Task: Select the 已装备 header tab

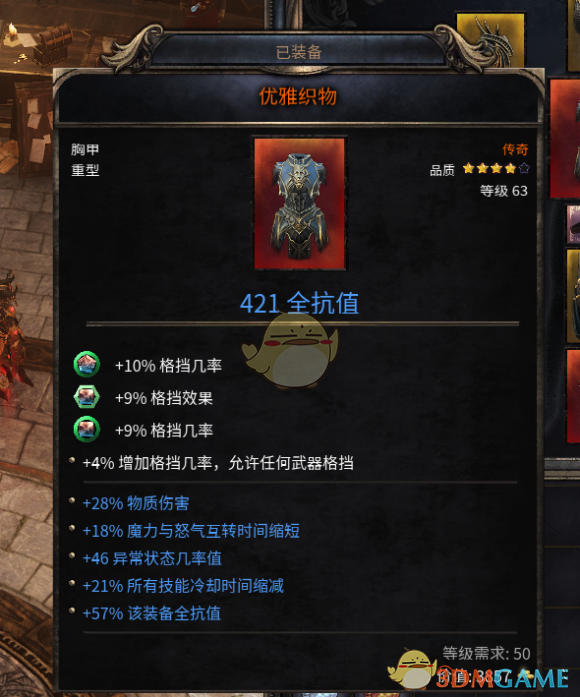Action: [299, 52]
